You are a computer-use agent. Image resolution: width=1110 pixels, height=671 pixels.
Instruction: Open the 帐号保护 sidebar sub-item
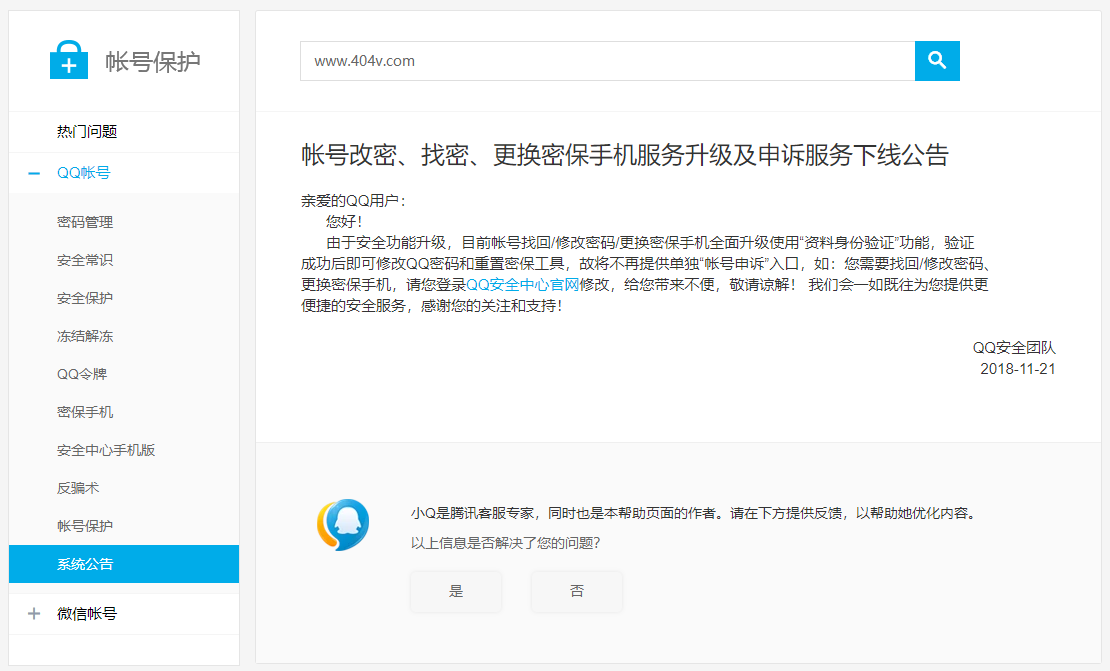pos(85,526)
